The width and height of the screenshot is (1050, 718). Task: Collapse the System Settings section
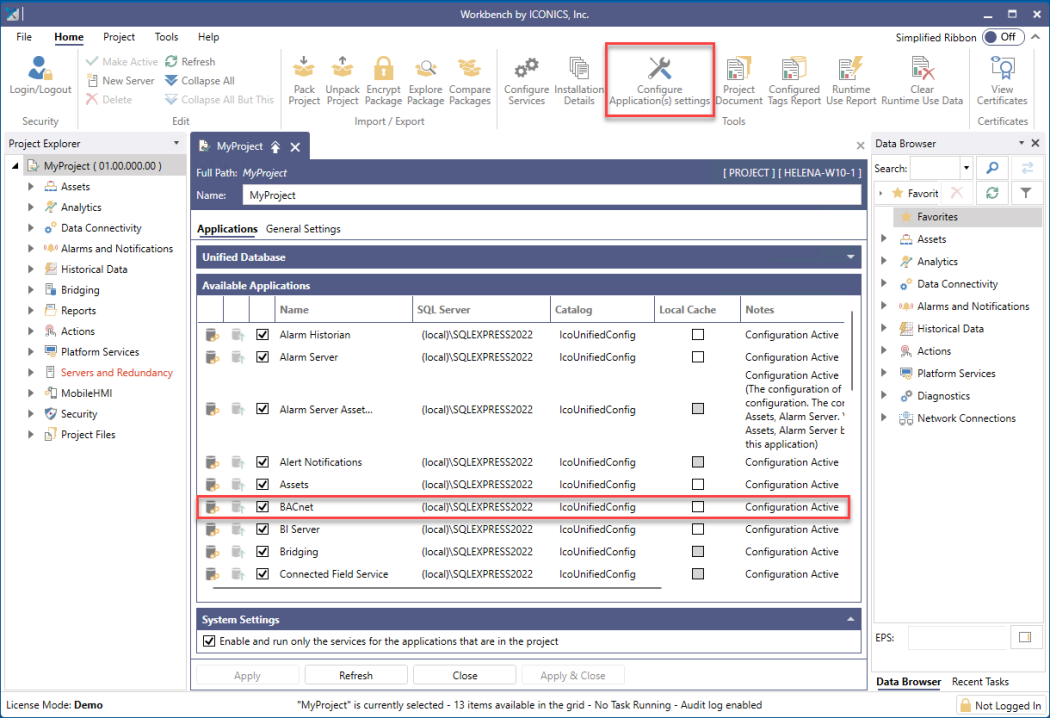tap(850, 620)
